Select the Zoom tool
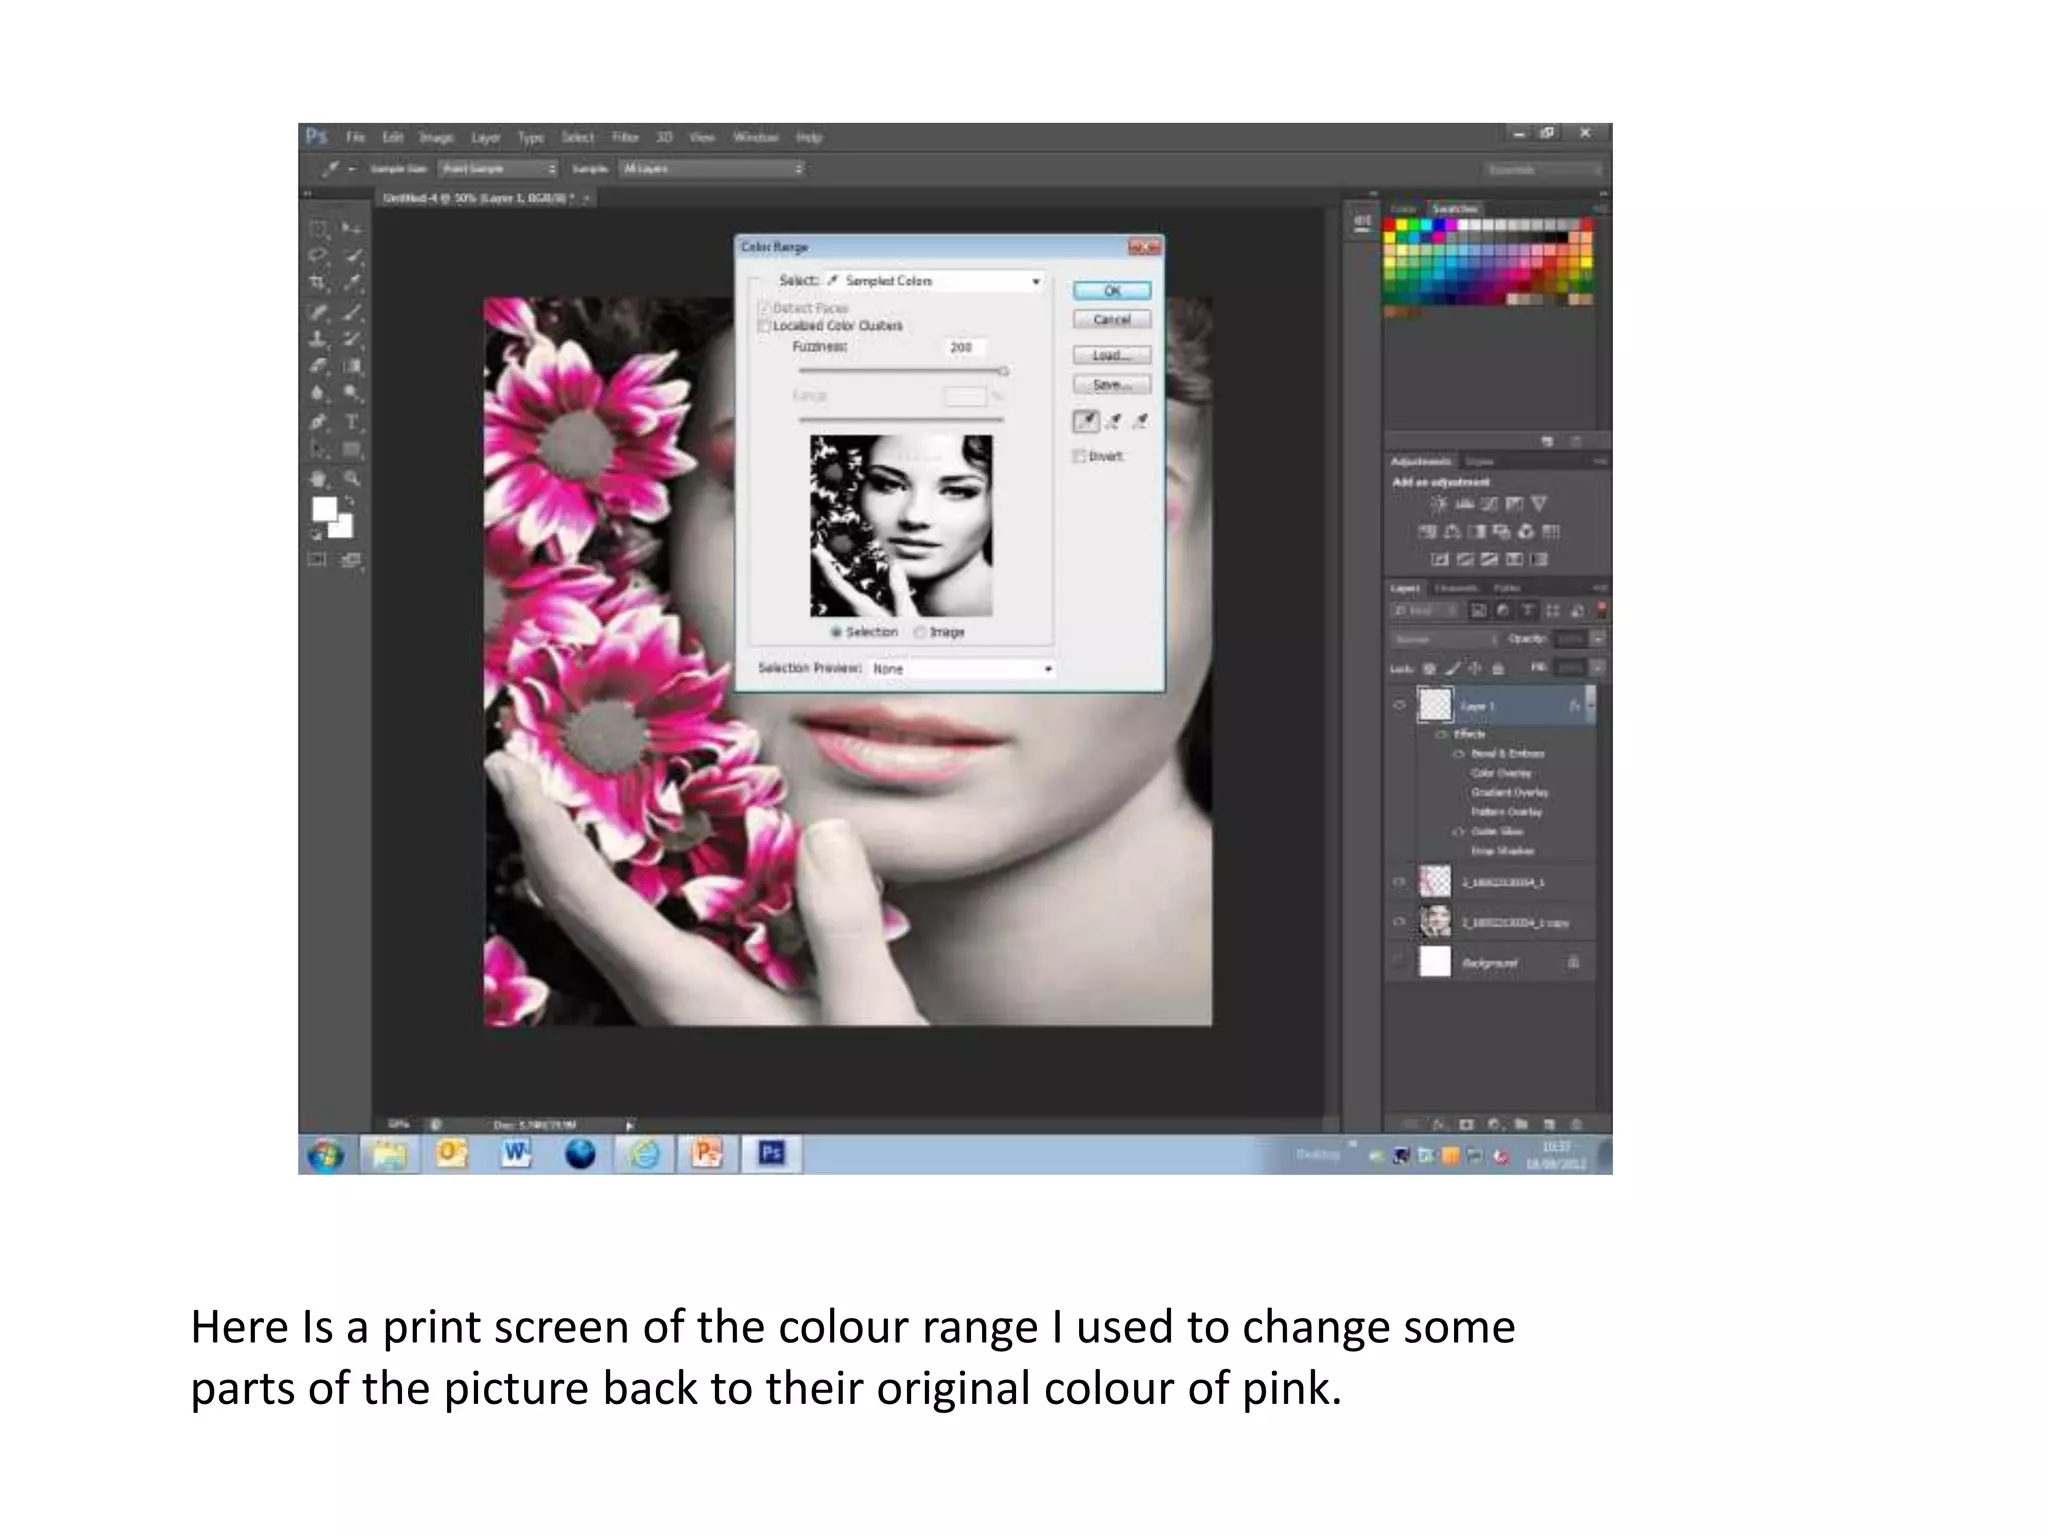Screen dimensions: 2048x1536 [351, 478]
